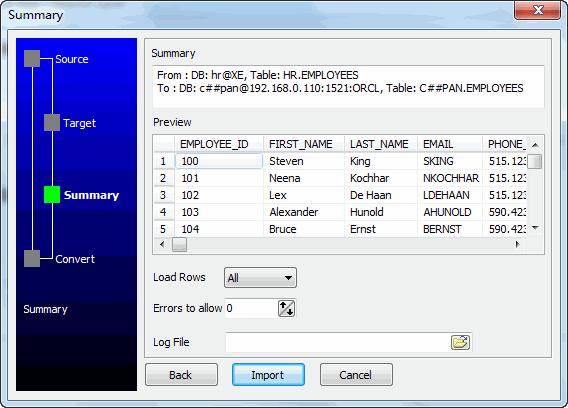Click the EMPLOYEE_ID column header

pyautogui.click(x=219, y=144)
